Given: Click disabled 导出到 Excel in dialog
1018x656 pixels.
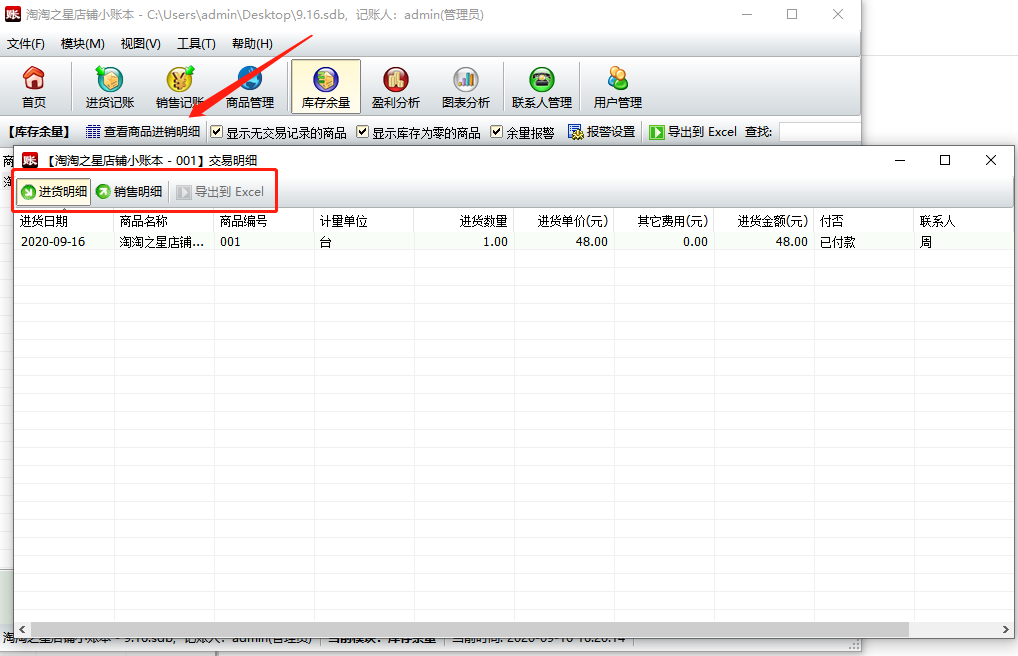Looking at the screenshot, I should (x=220, y=192).
